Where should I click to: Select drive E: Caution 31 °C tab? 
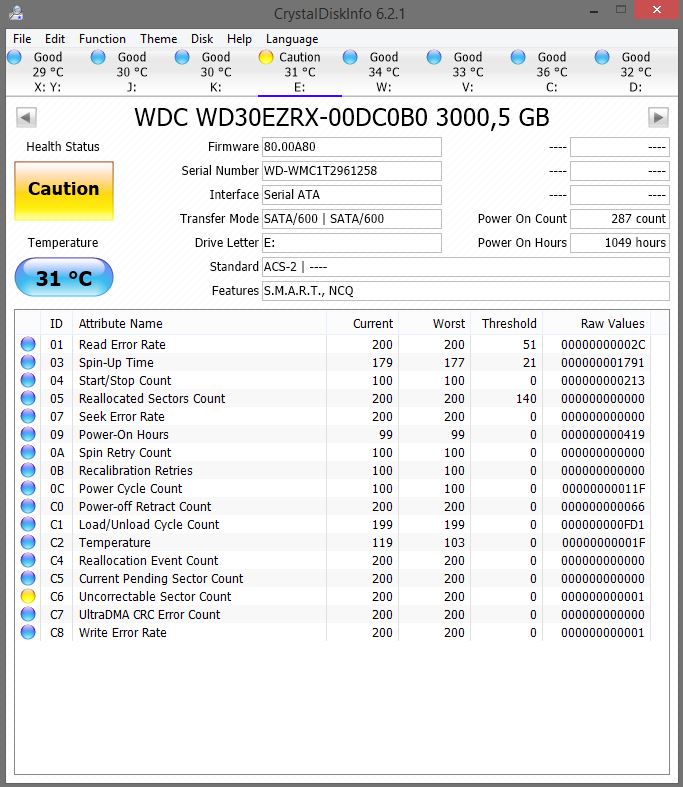(x=300, y=72)
